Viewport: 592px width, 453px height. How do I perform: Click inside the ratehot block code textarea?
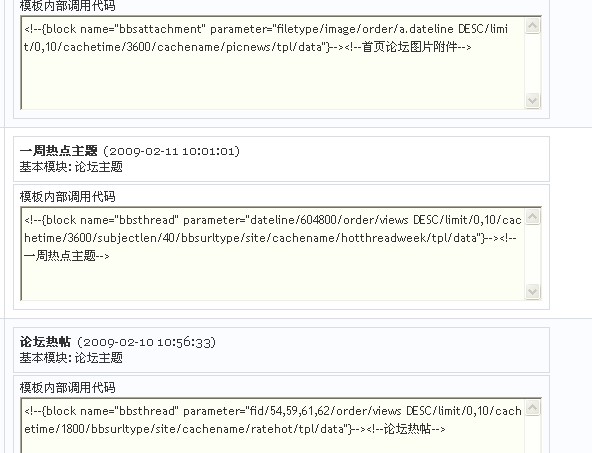(273, 425)
